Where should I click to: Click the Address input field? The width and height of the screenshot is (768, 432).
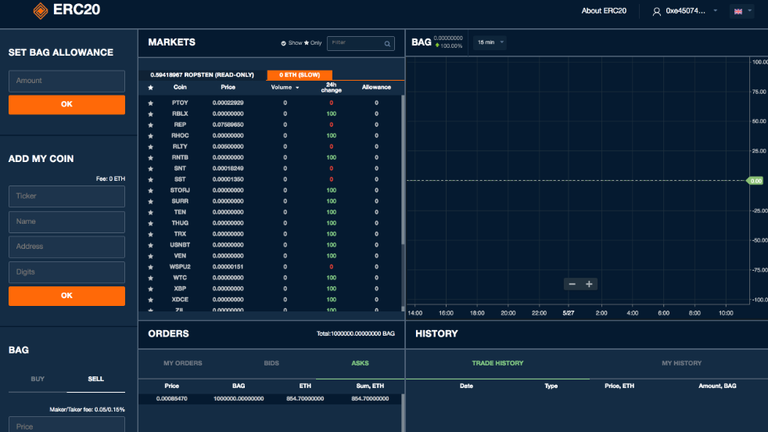point(67,247)
